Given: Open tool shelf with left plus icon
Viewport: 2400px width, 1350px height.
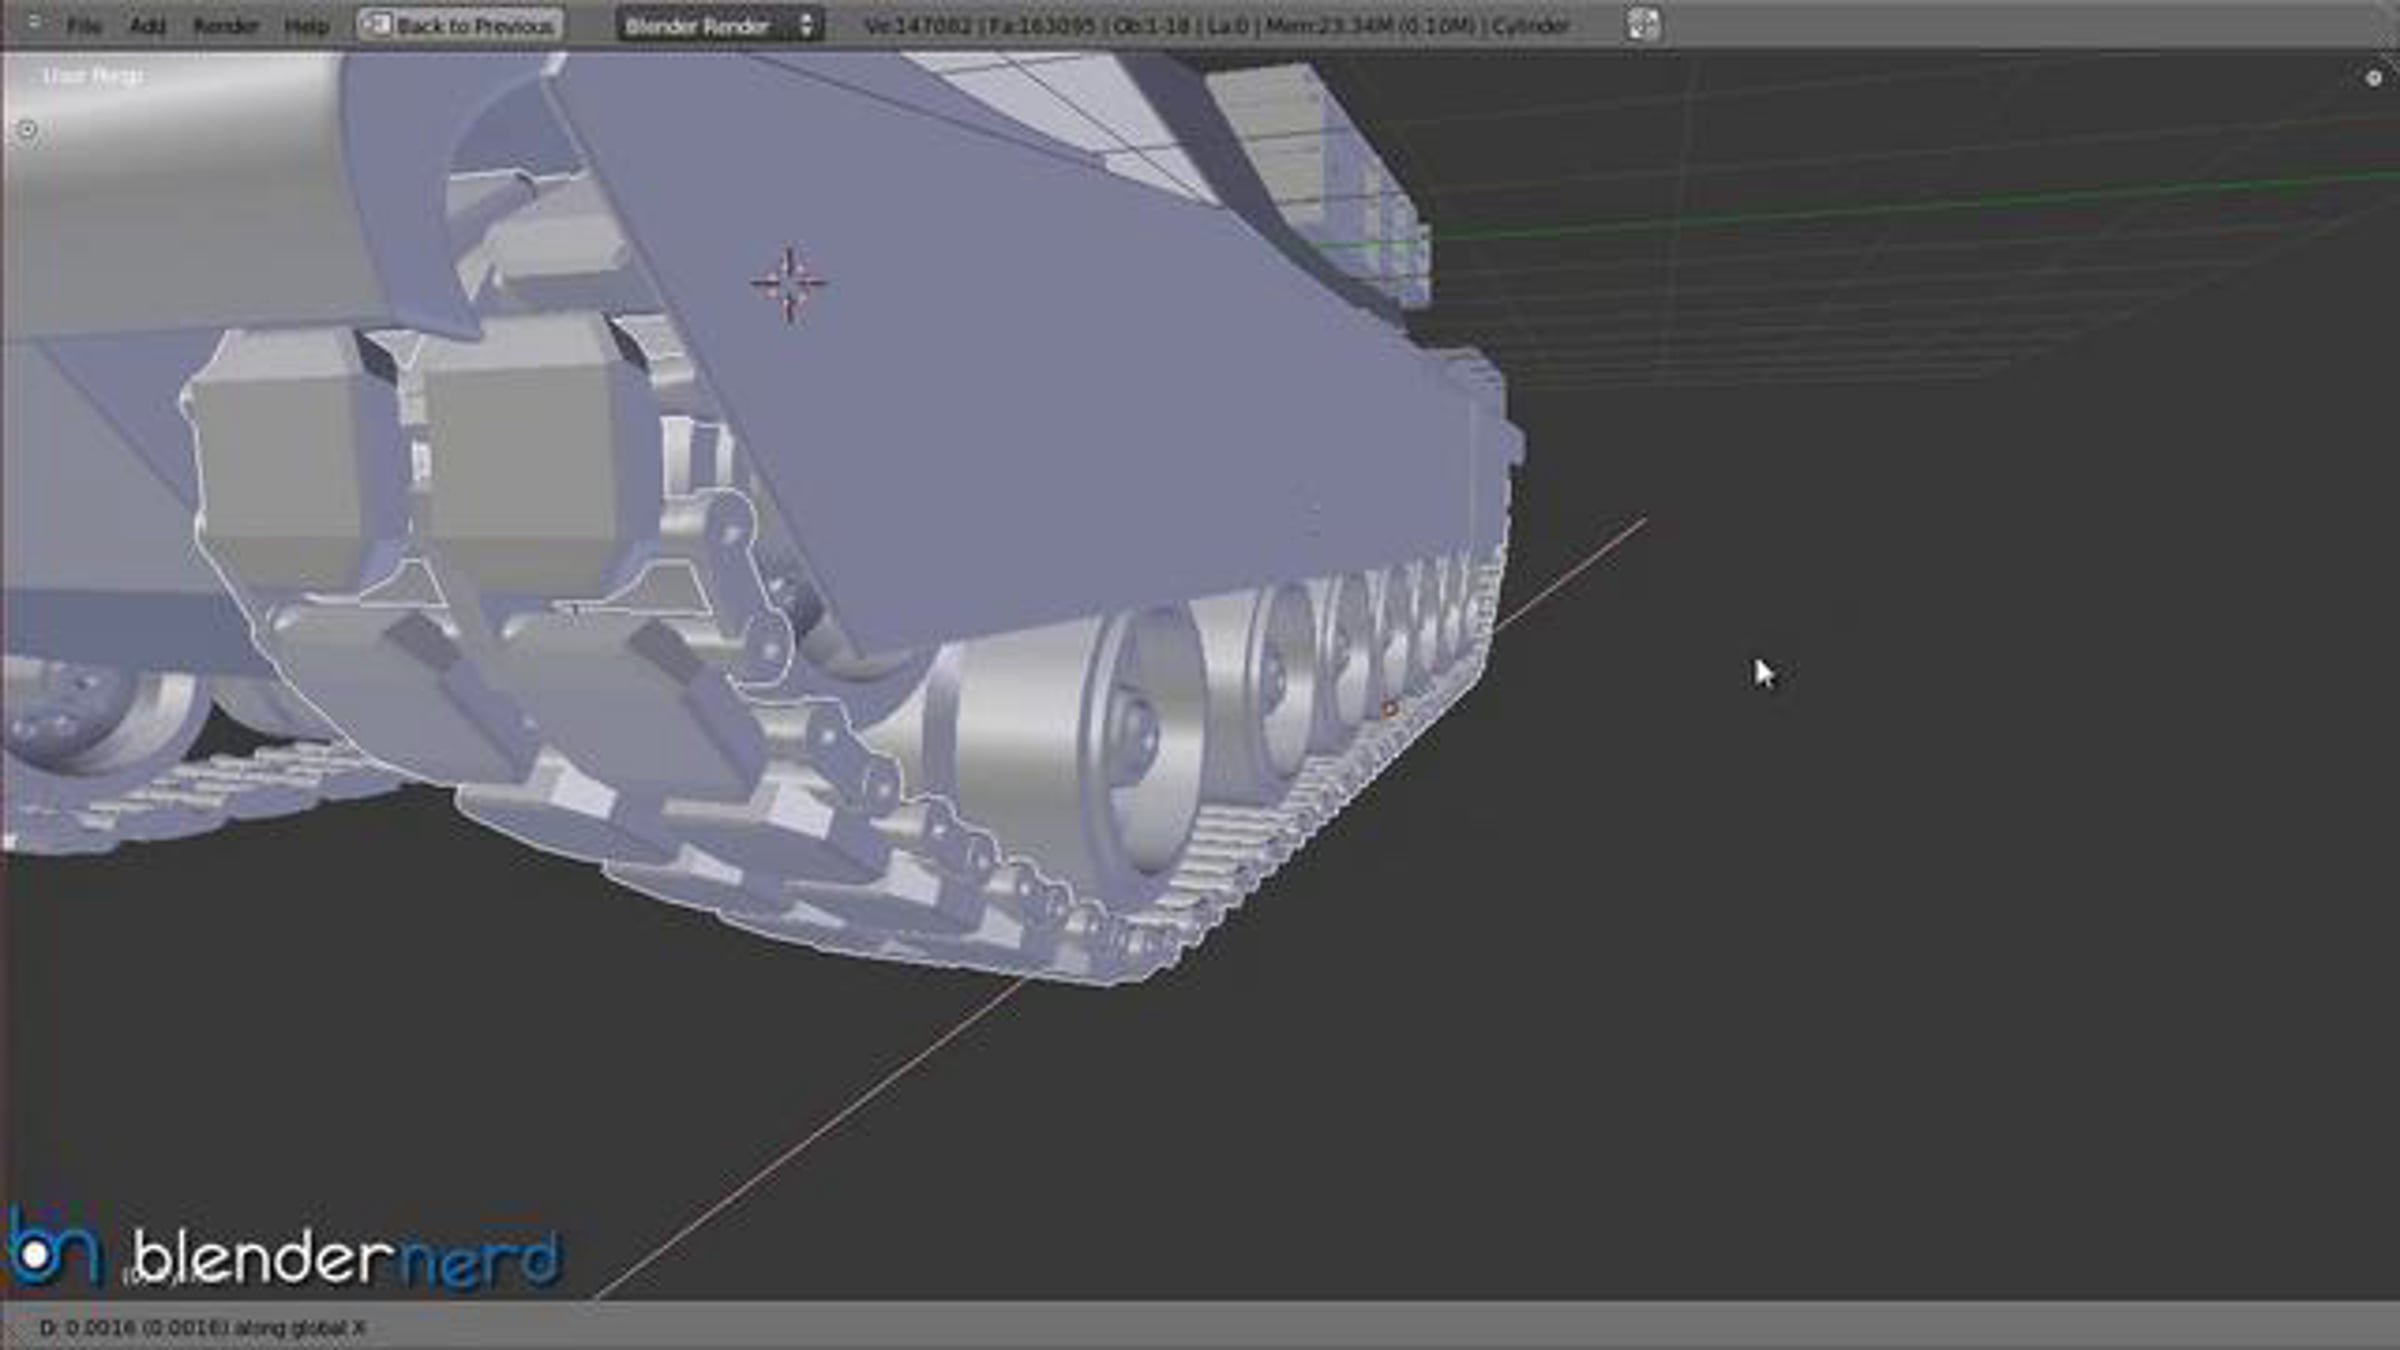Looking at the screenshot, I should 27,130.
